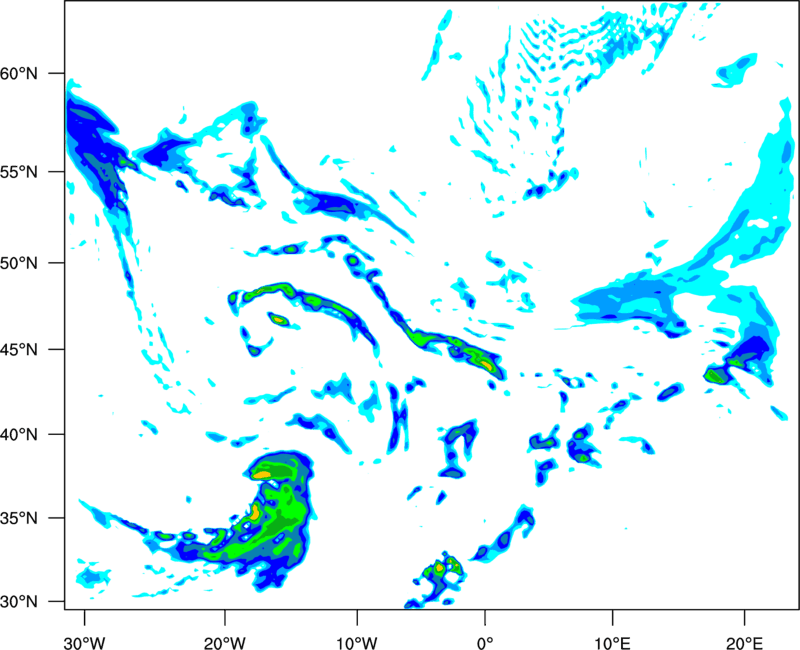Select the 0° longitude label
This screenshot has width=800, height=650.
[x=485, y=643]
